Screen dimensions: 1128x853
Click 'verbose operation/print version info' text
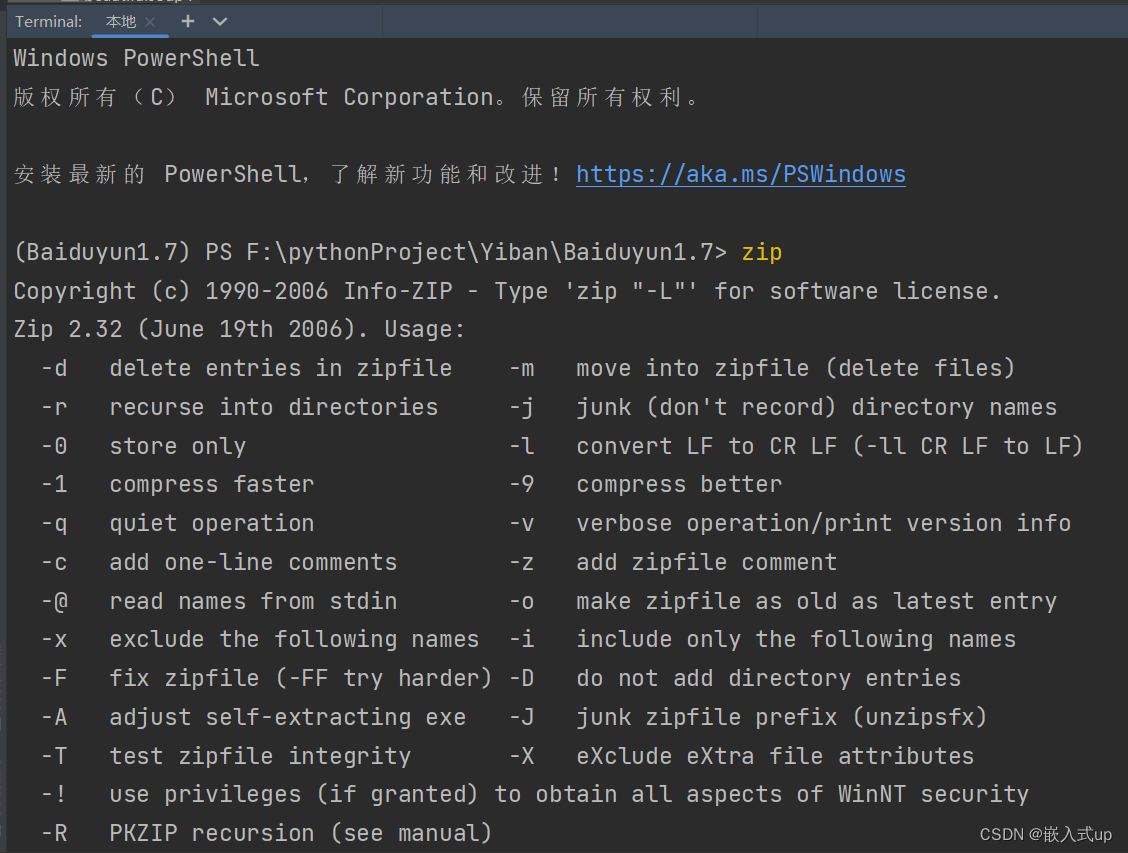[x=824, y=524]
